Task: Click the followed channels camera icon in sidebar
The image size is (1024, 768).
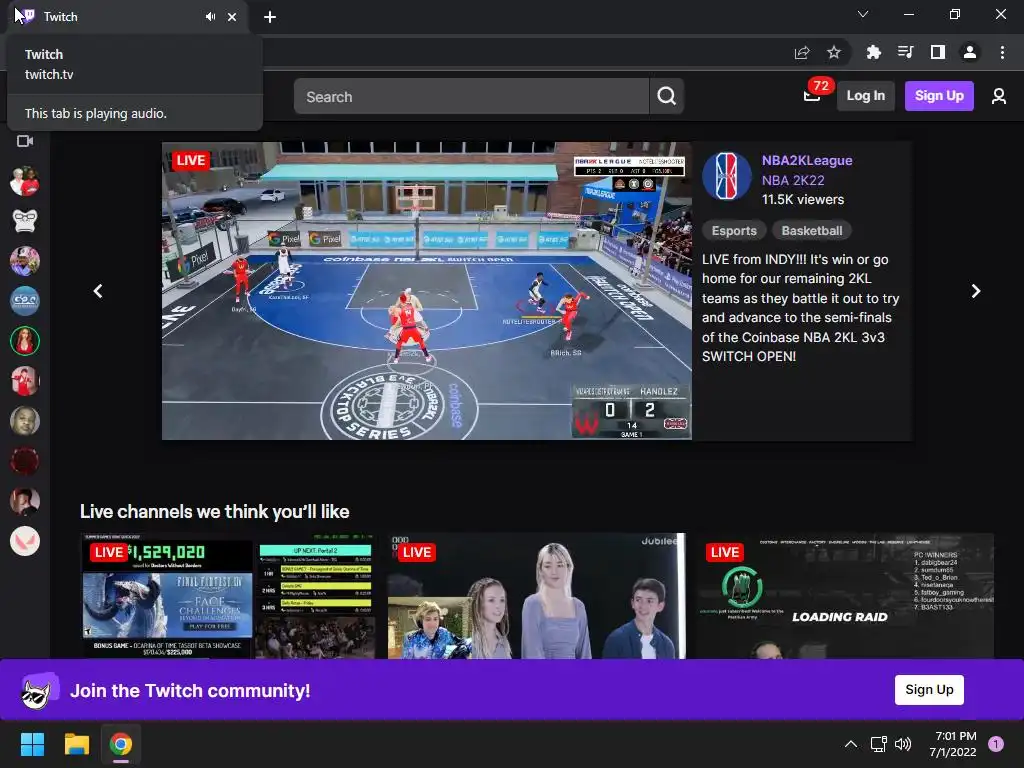Action: click(x=25, y=141)
